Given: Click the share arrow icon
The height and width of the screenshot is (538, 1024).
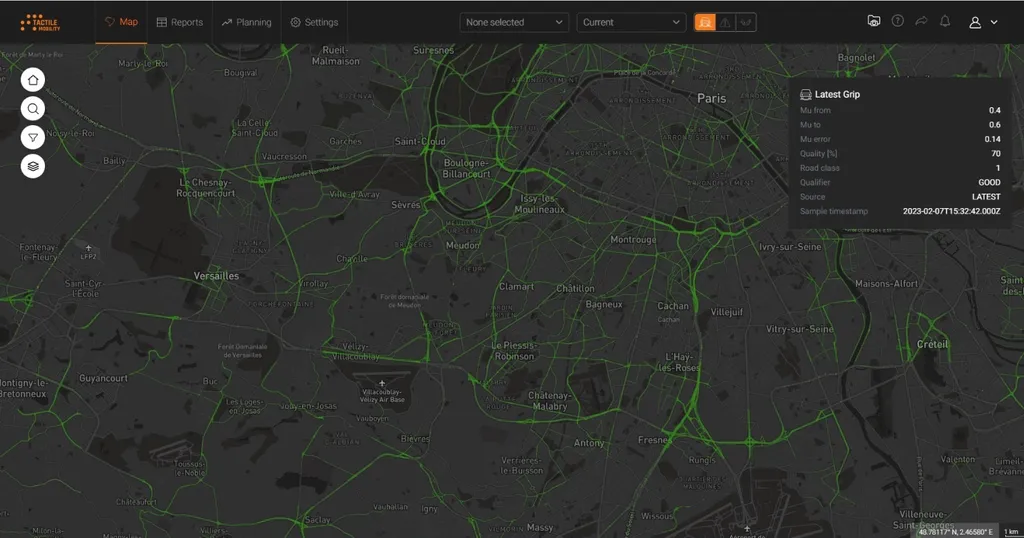Looking at the screenshot, I should [921, 21].
